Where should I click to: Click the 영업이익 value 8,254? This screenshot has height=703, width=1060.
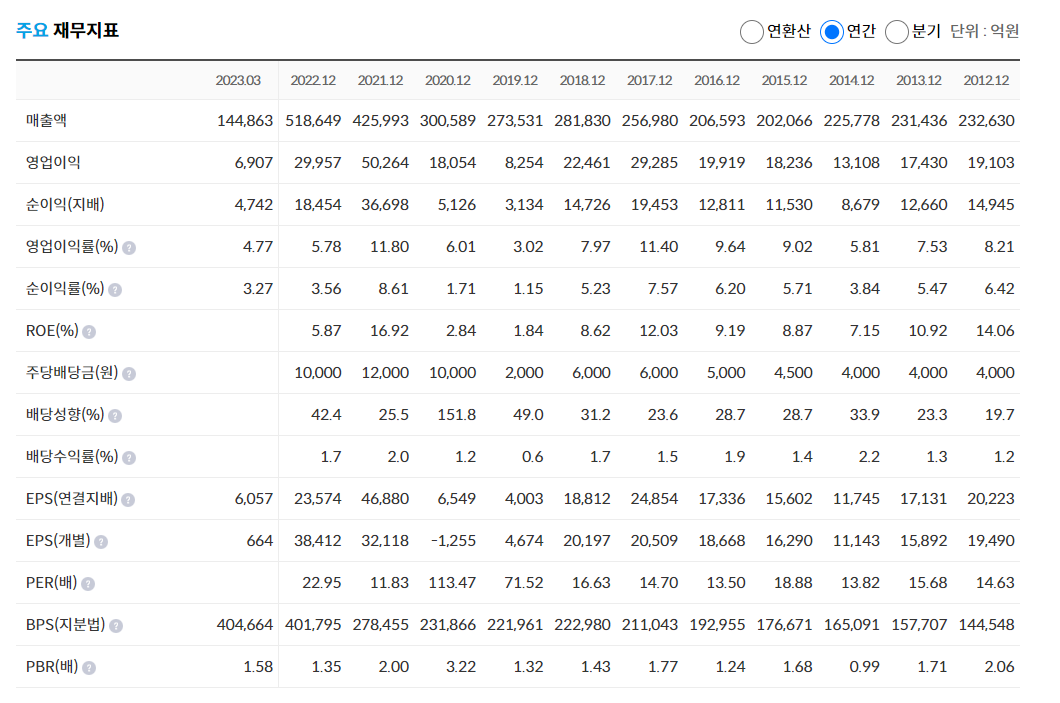[x=524, y=162]
